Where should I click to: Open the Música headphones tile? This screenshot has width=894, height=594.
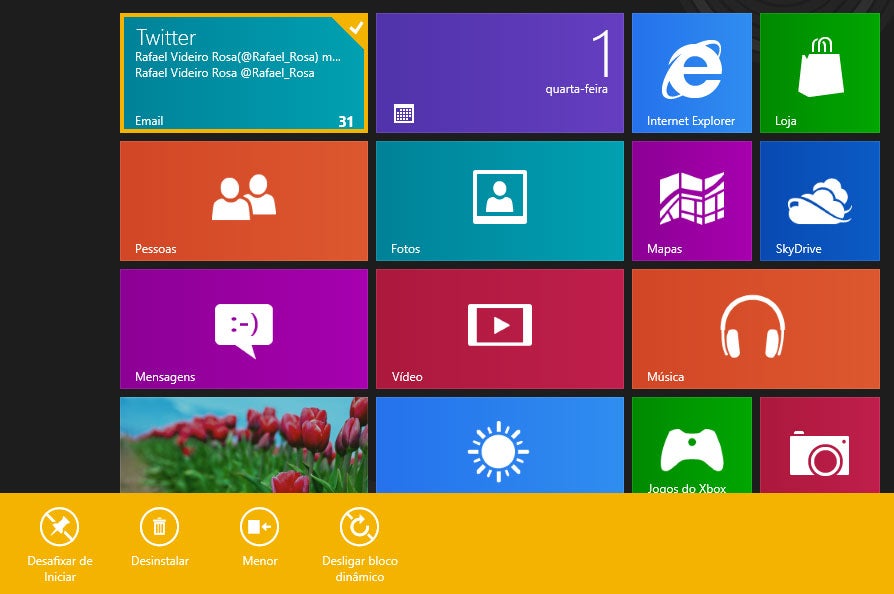(755, 329)
